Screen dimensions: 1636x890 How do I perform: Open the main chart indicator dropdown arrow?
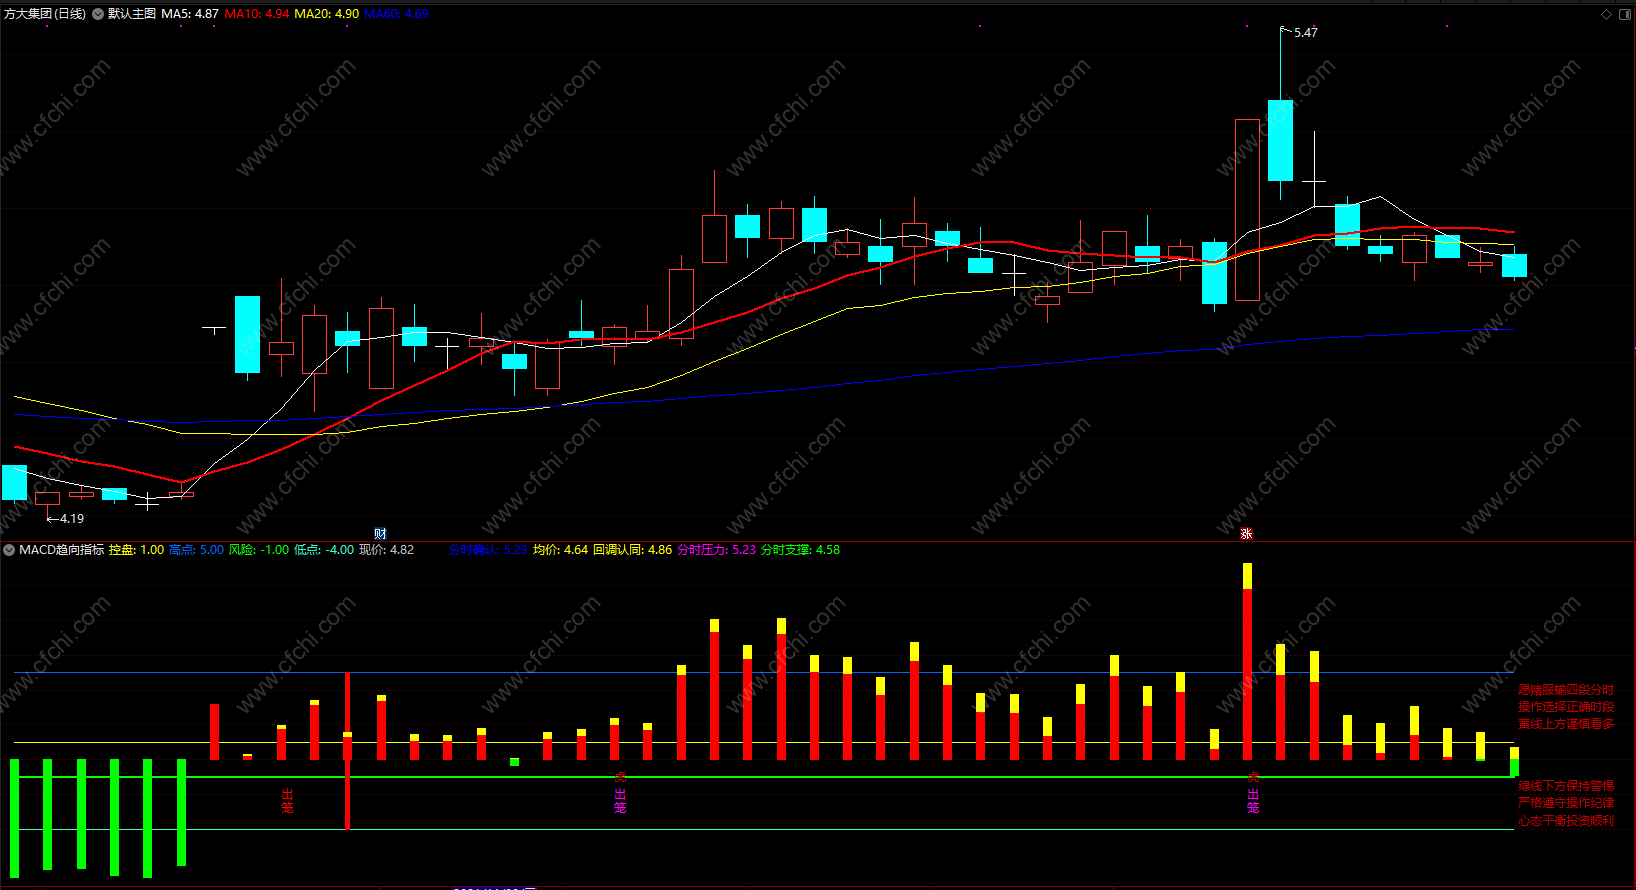pyautogui.click(x=98, y=14)
